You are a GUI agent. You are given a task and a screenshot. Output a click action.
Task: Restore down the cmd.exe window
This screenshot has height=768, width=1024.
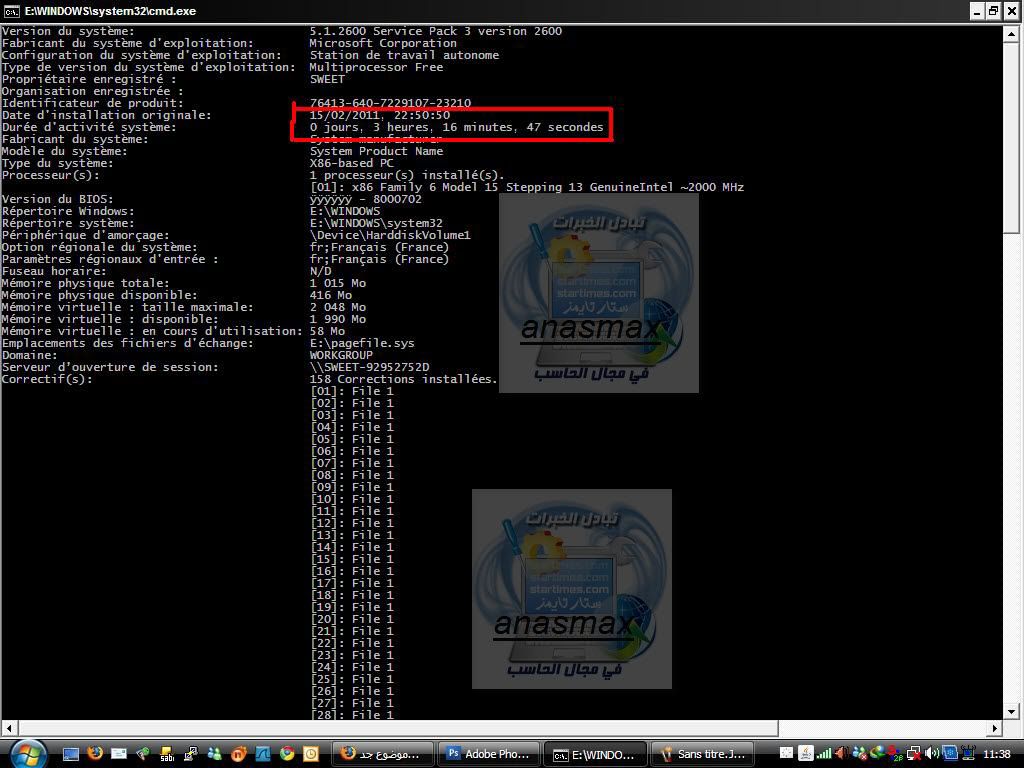click(x=993, y=11)
